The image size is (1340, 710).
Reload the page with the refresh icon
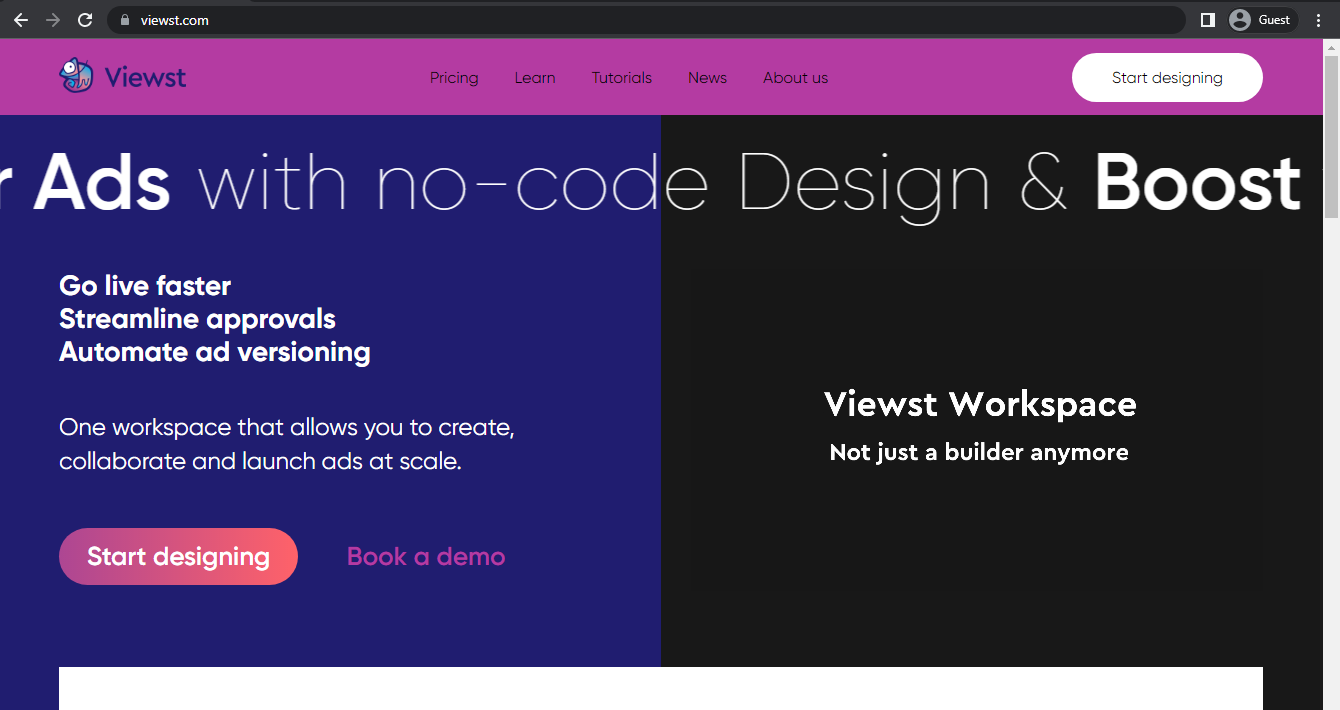click(x=85, y=20)
